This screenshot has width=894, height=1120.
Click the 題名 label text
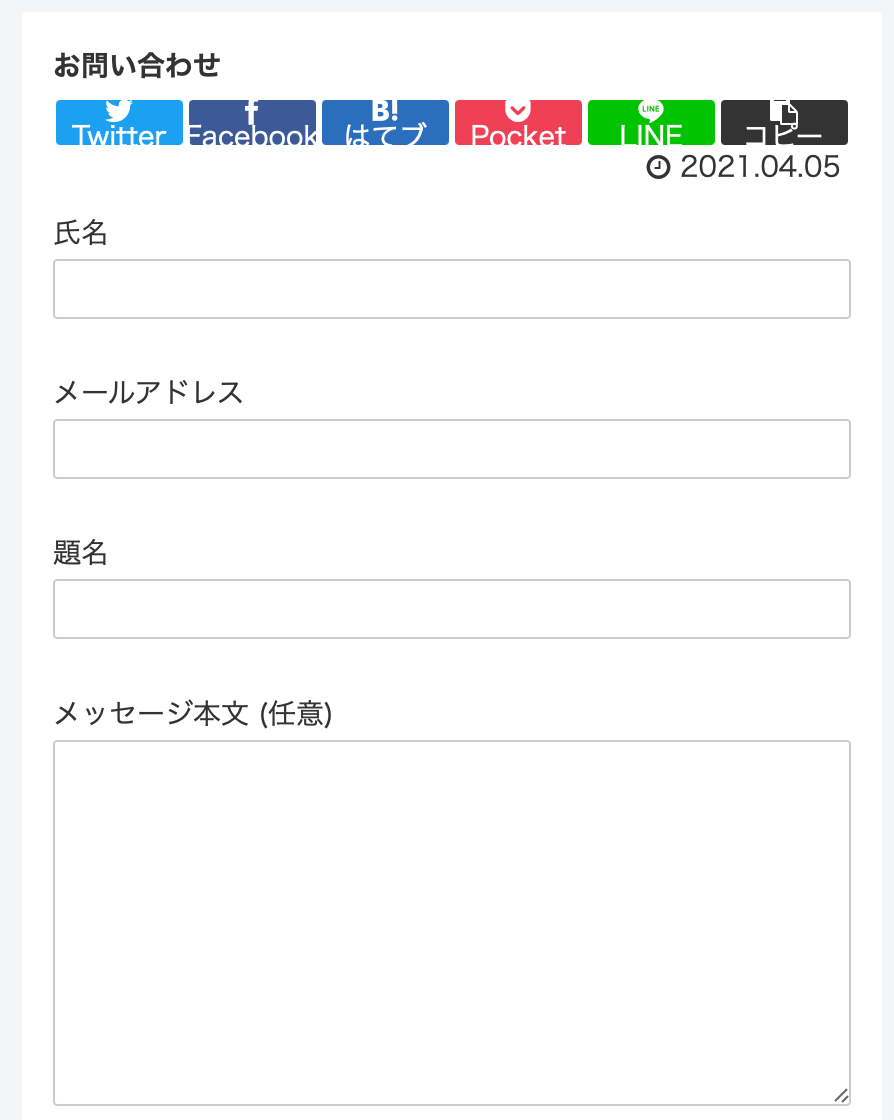click(80, 553)
